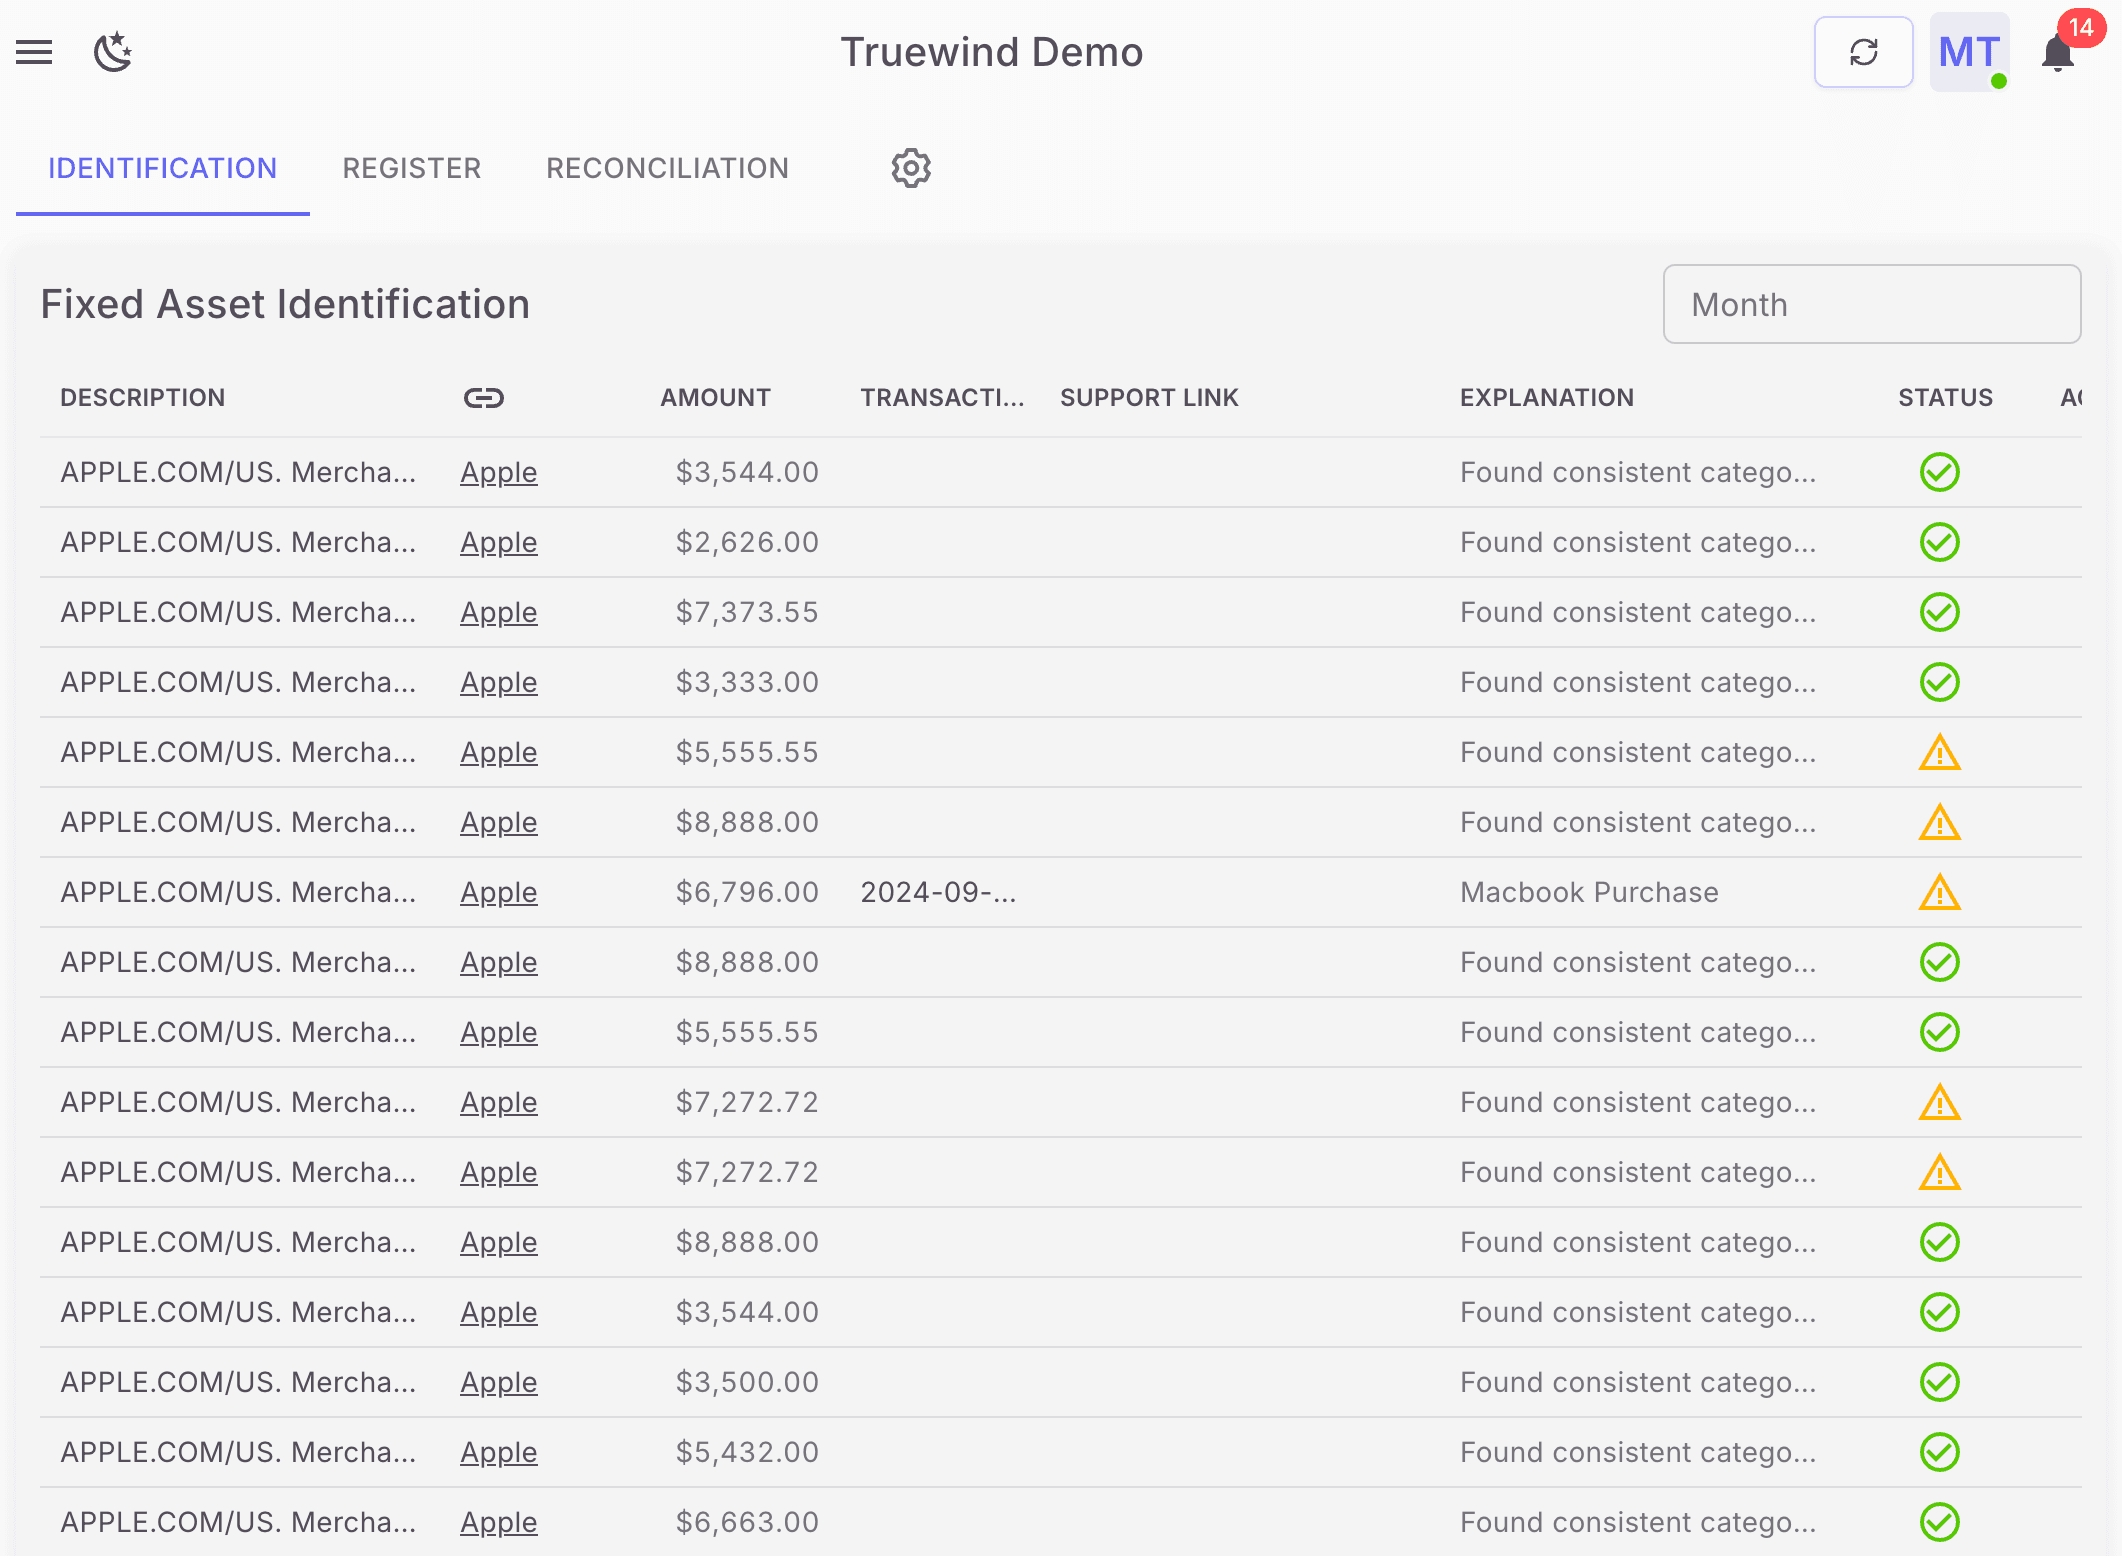
Task: Toggle dark mode moon icon
Action: point(113,52)
